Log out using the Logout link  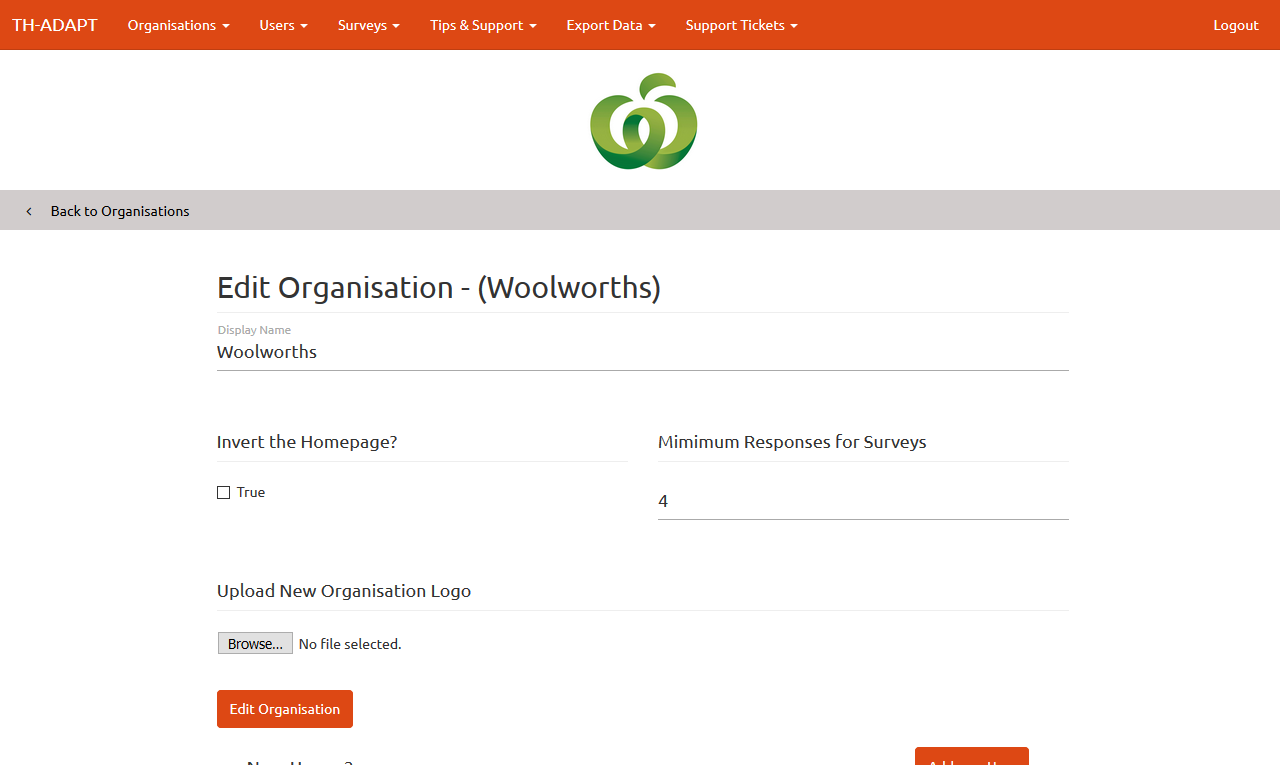coord(1236,25)
